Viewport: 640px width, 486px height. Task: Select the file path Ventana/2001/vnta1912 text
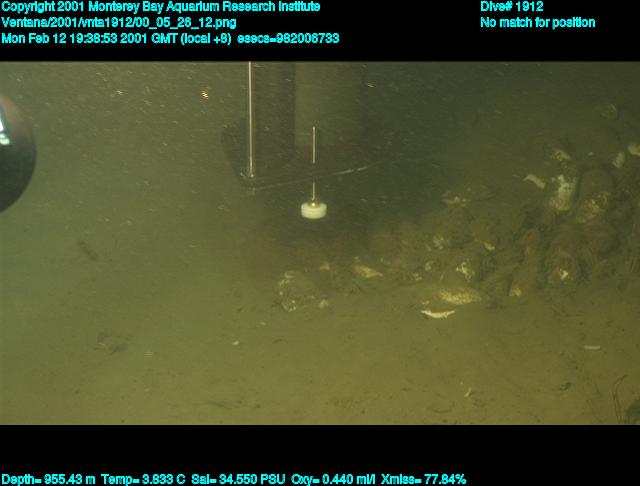119,22
